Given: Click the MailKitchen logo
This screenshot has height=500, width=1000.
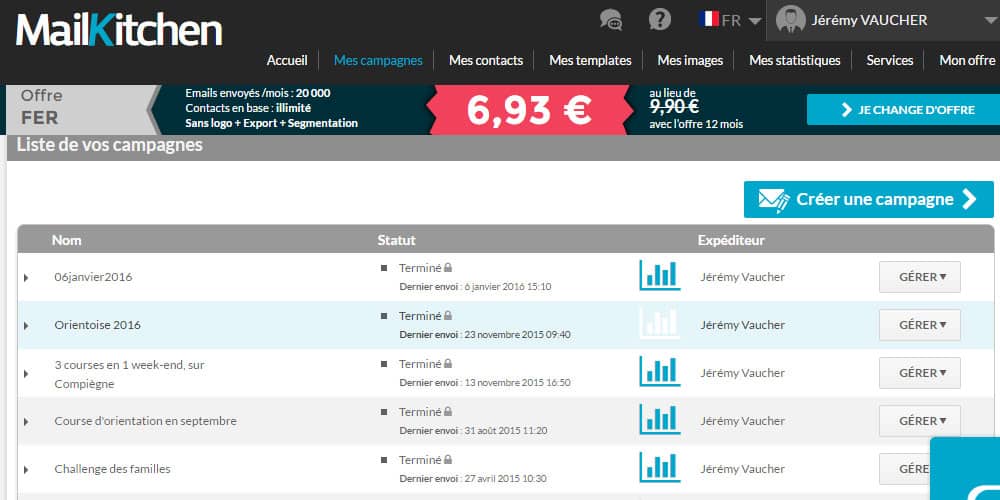Looking at the screenshot, I should point(119,31).
